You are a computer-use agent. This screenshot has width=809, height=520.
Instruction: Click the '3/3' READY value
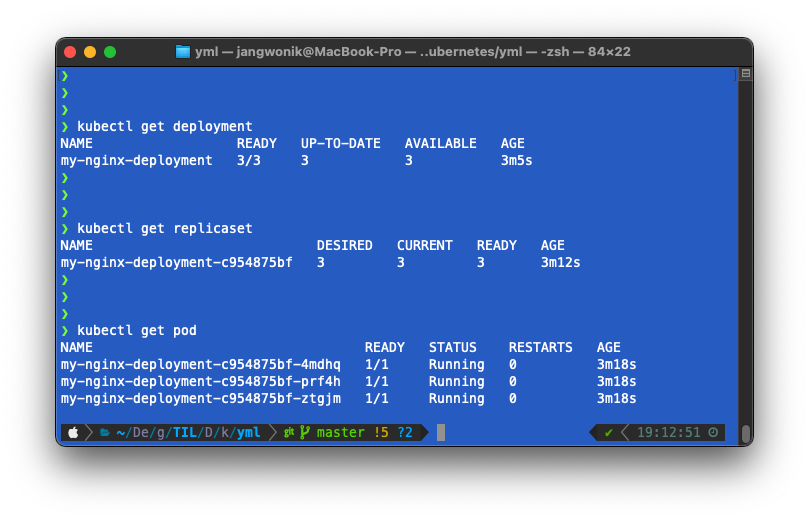[249, 160]
